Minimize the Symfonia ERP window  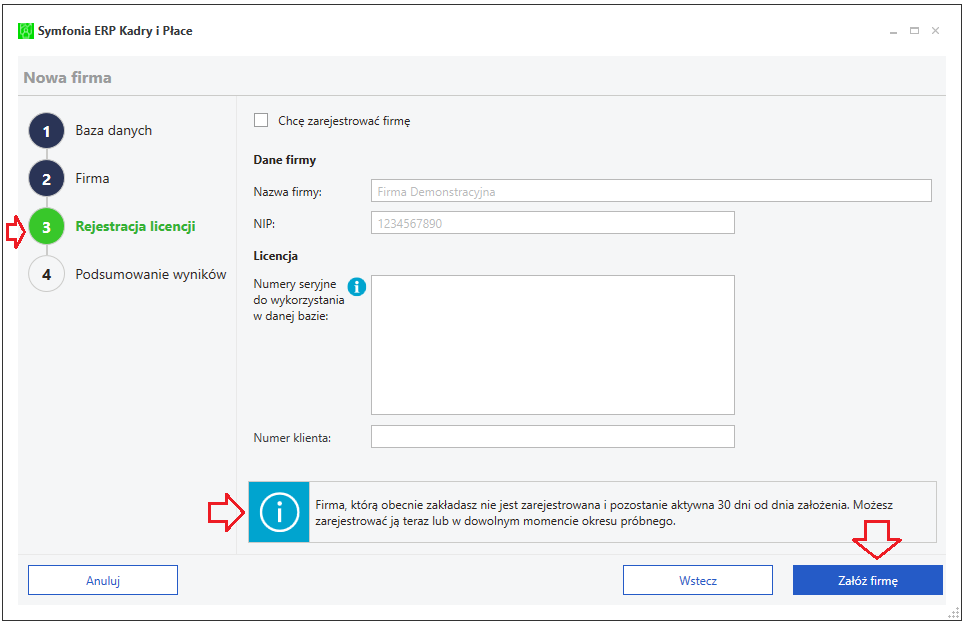click(x=893, y=31)
